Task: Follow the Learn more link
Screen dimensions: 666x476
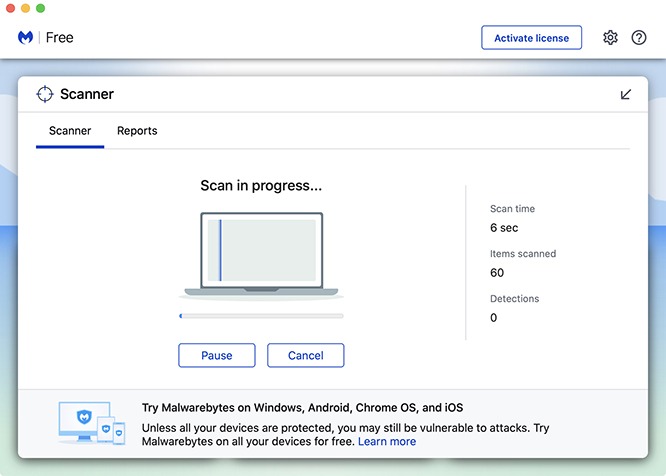Action: (387, 442)
